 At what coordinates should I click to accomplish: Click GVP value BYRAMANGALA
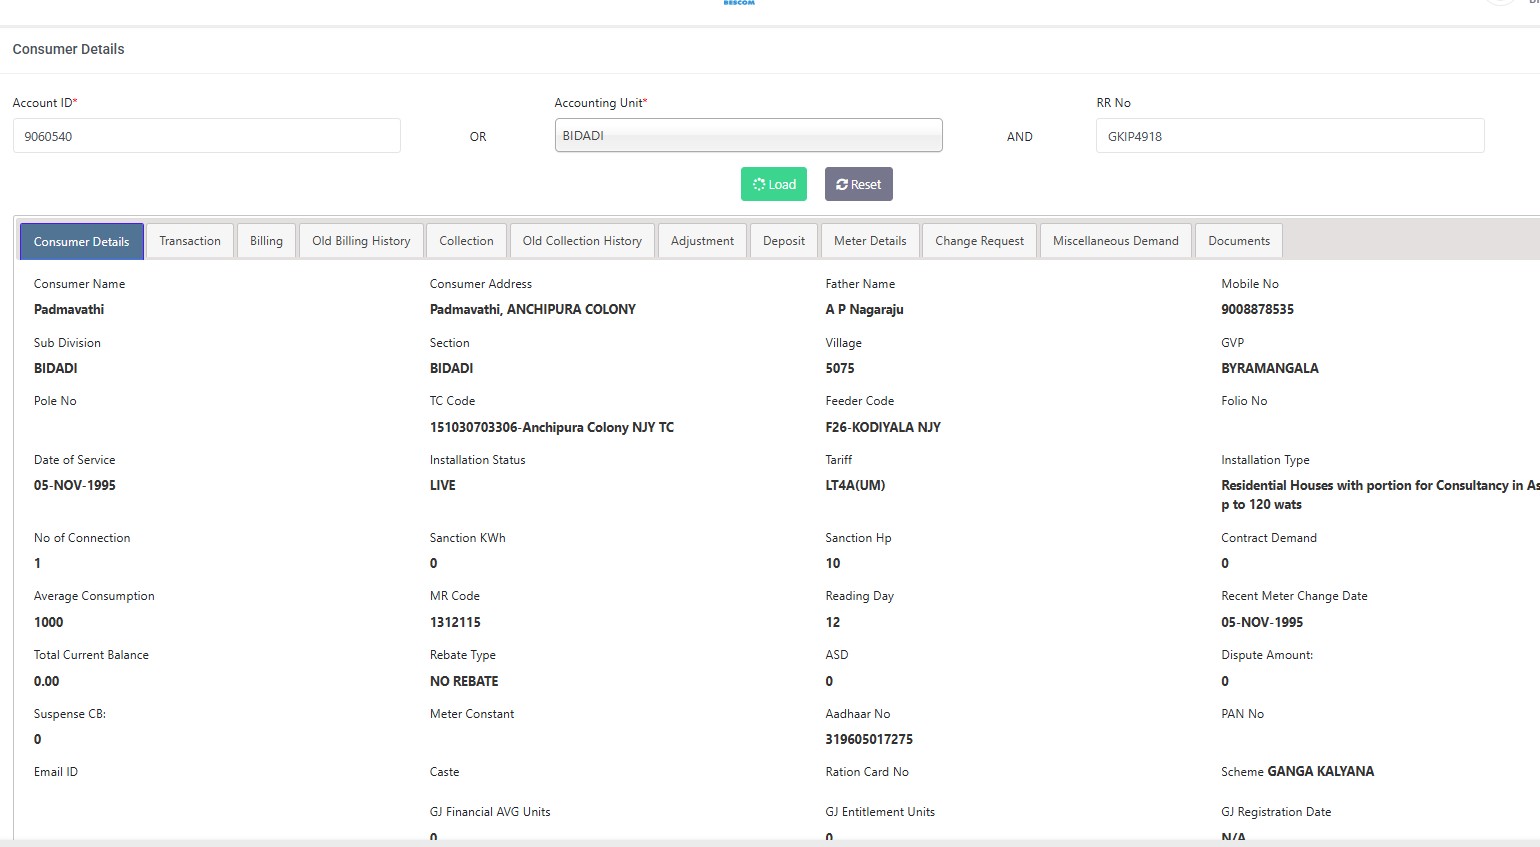pyautogui.click(x=1270, y=368)
